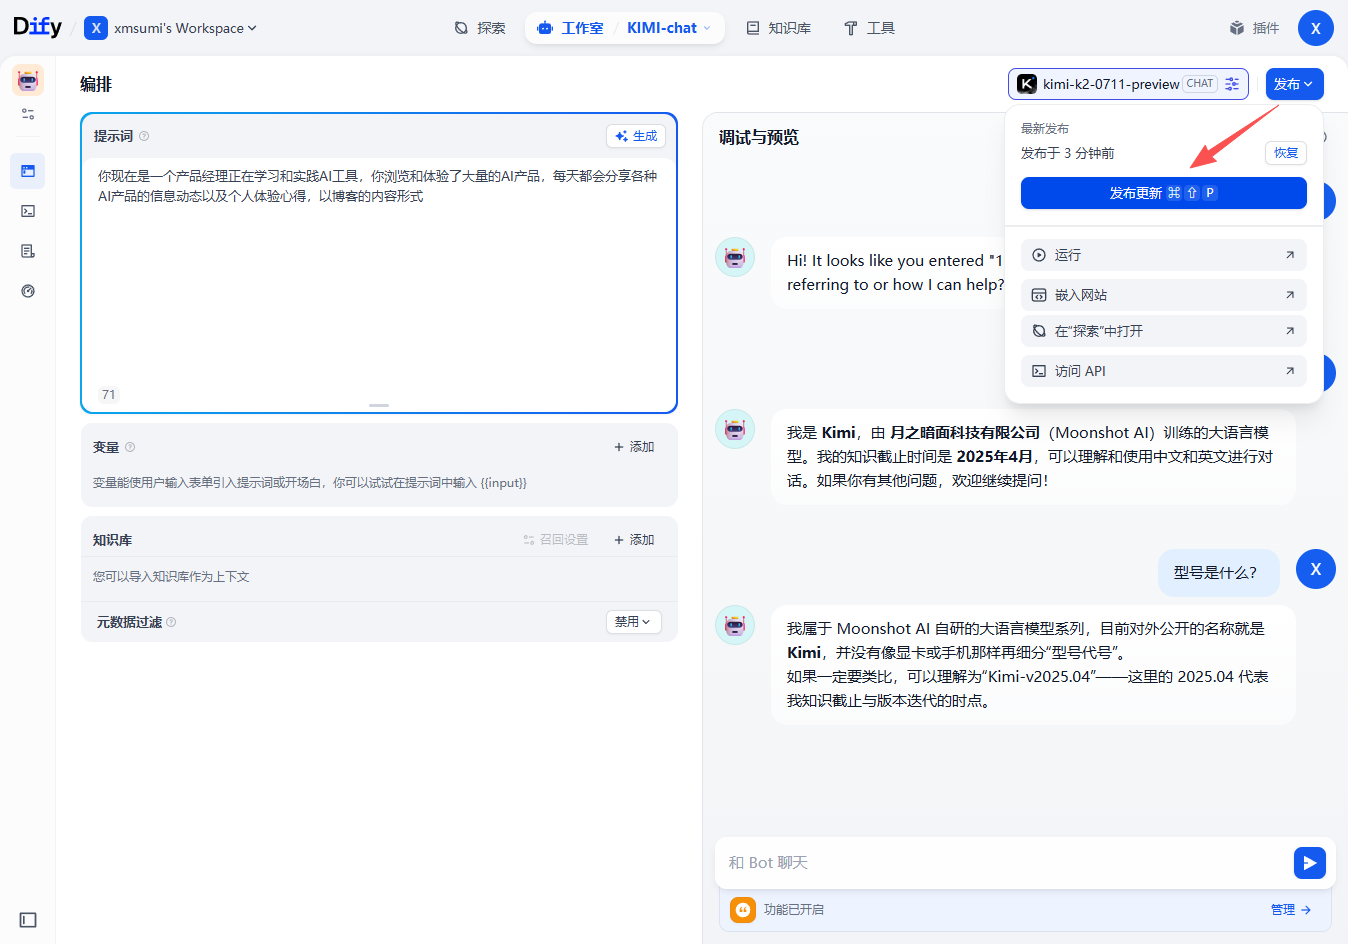
Task: Focus the 提示词 prompt text editor
Action: tap(379, 270)
